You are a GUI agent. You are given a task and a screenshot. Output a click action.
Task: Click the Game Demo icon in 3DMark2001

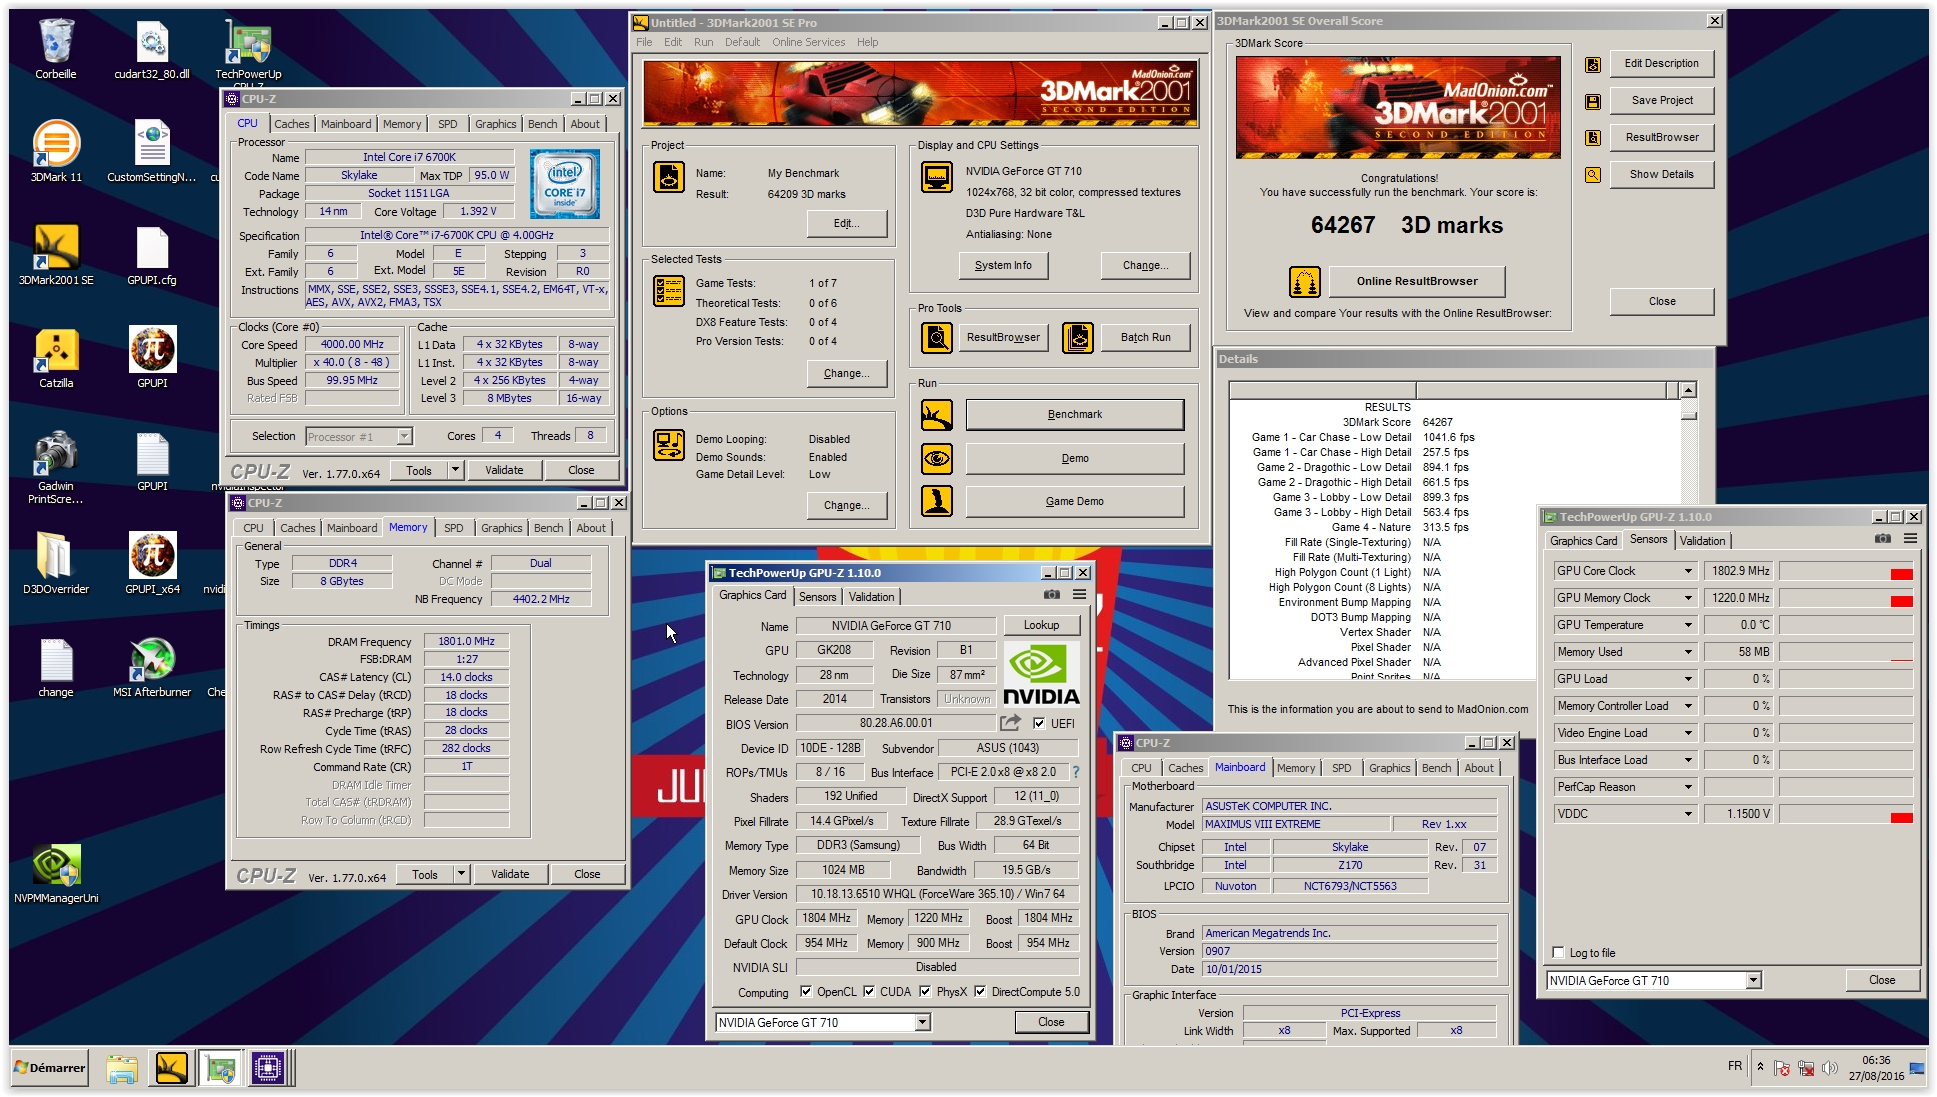(937, 501)
